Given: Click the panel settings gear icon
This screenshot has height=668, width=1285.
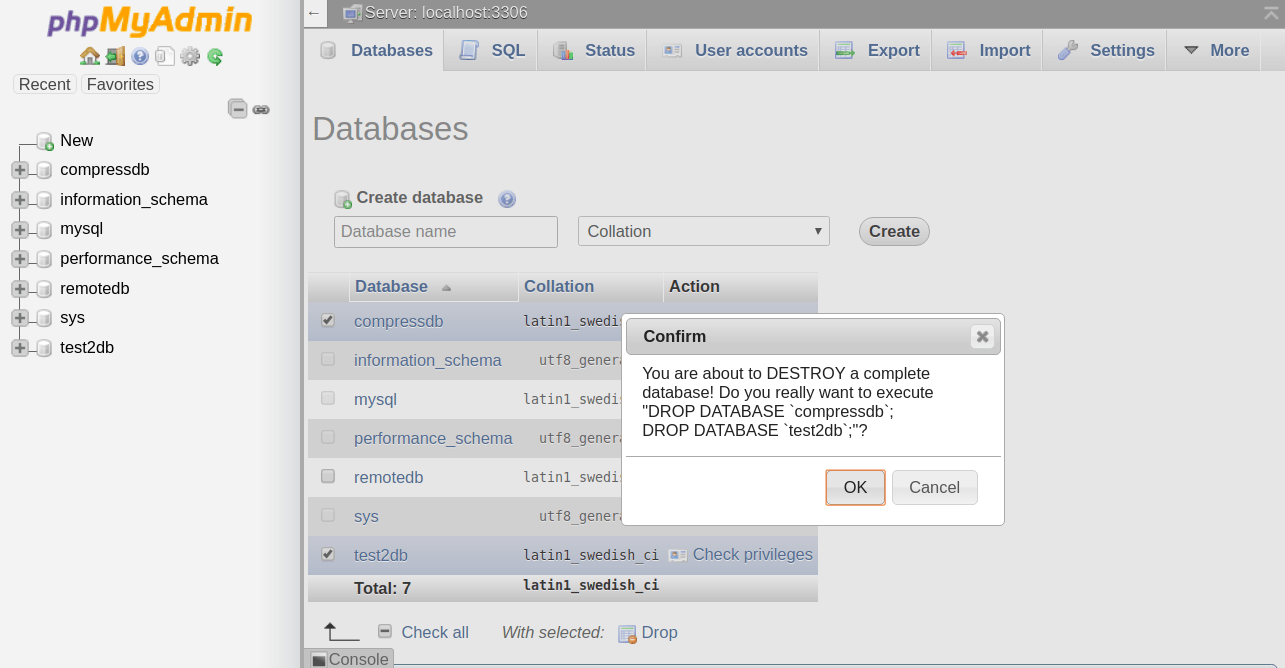Looking at the screenshot, I should (x=189, y=57).
